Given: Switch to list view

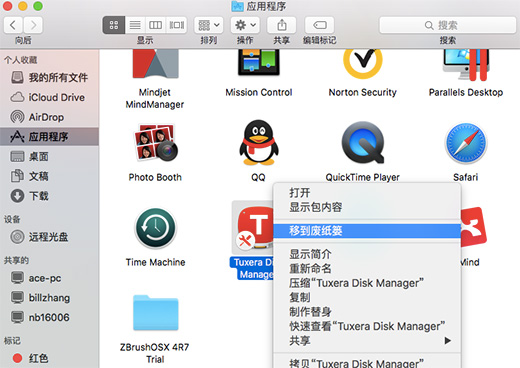Looking at the screenshot, I should tap(135, 25).
